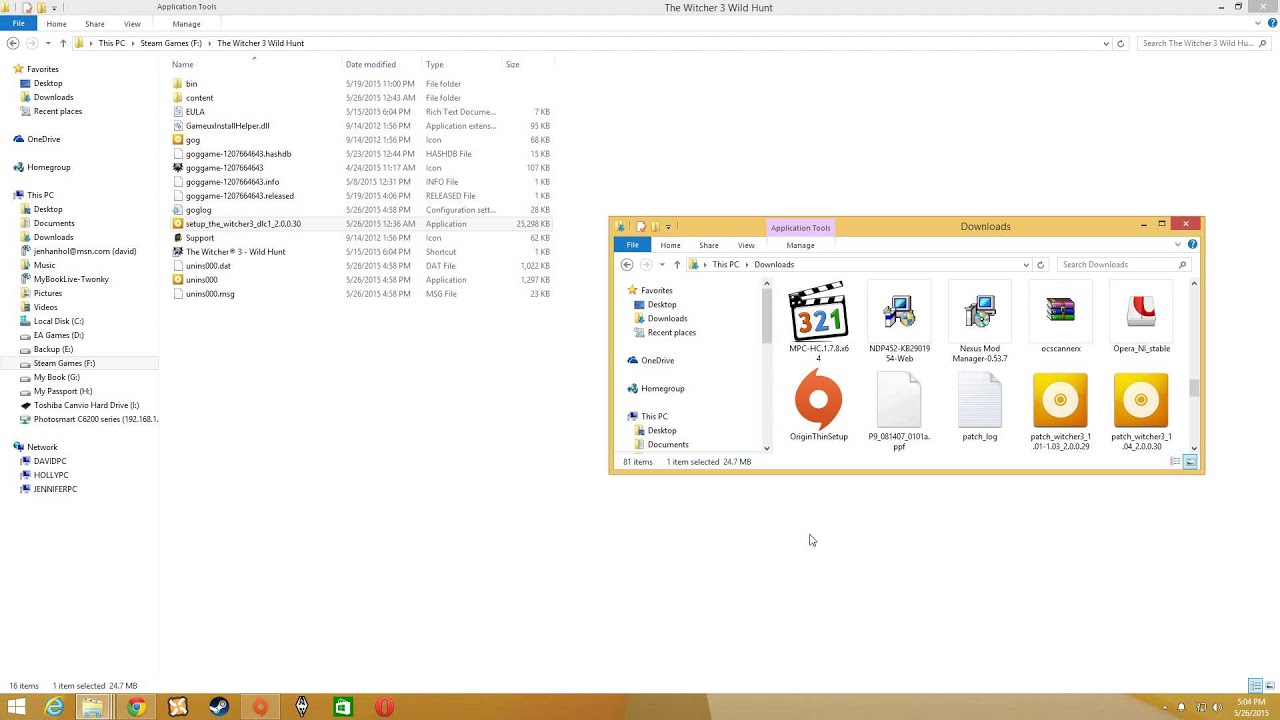
Task: Open Home tab in Witcher 3 window
Action: (56, 23)
